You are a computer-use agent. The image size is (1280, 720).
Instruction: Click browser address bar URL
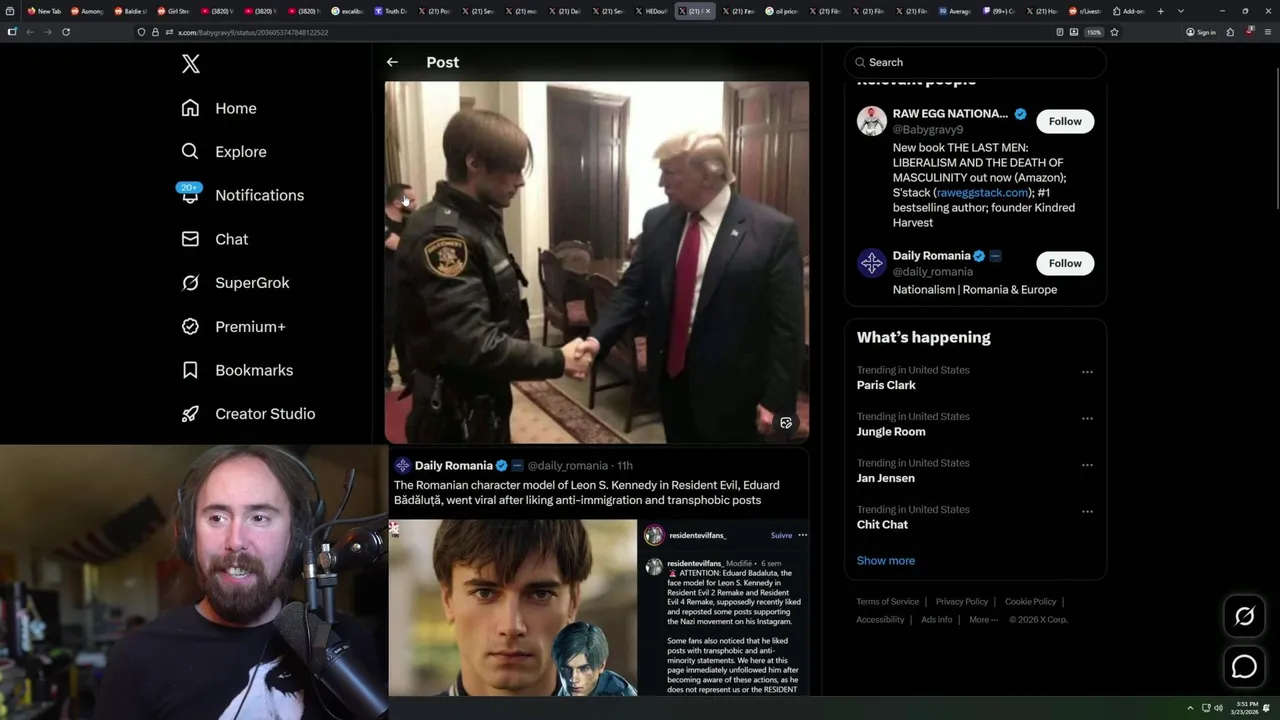click(253, 32)
